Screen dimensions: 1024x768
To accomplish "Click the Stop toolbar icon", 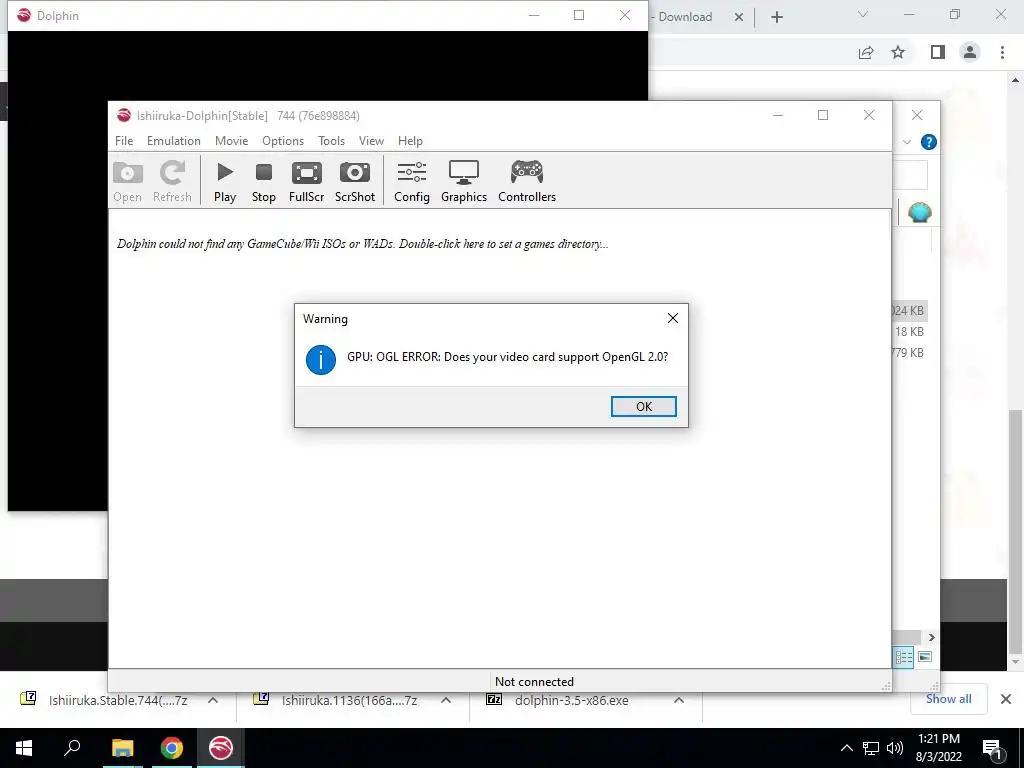I will coord(264,181).
